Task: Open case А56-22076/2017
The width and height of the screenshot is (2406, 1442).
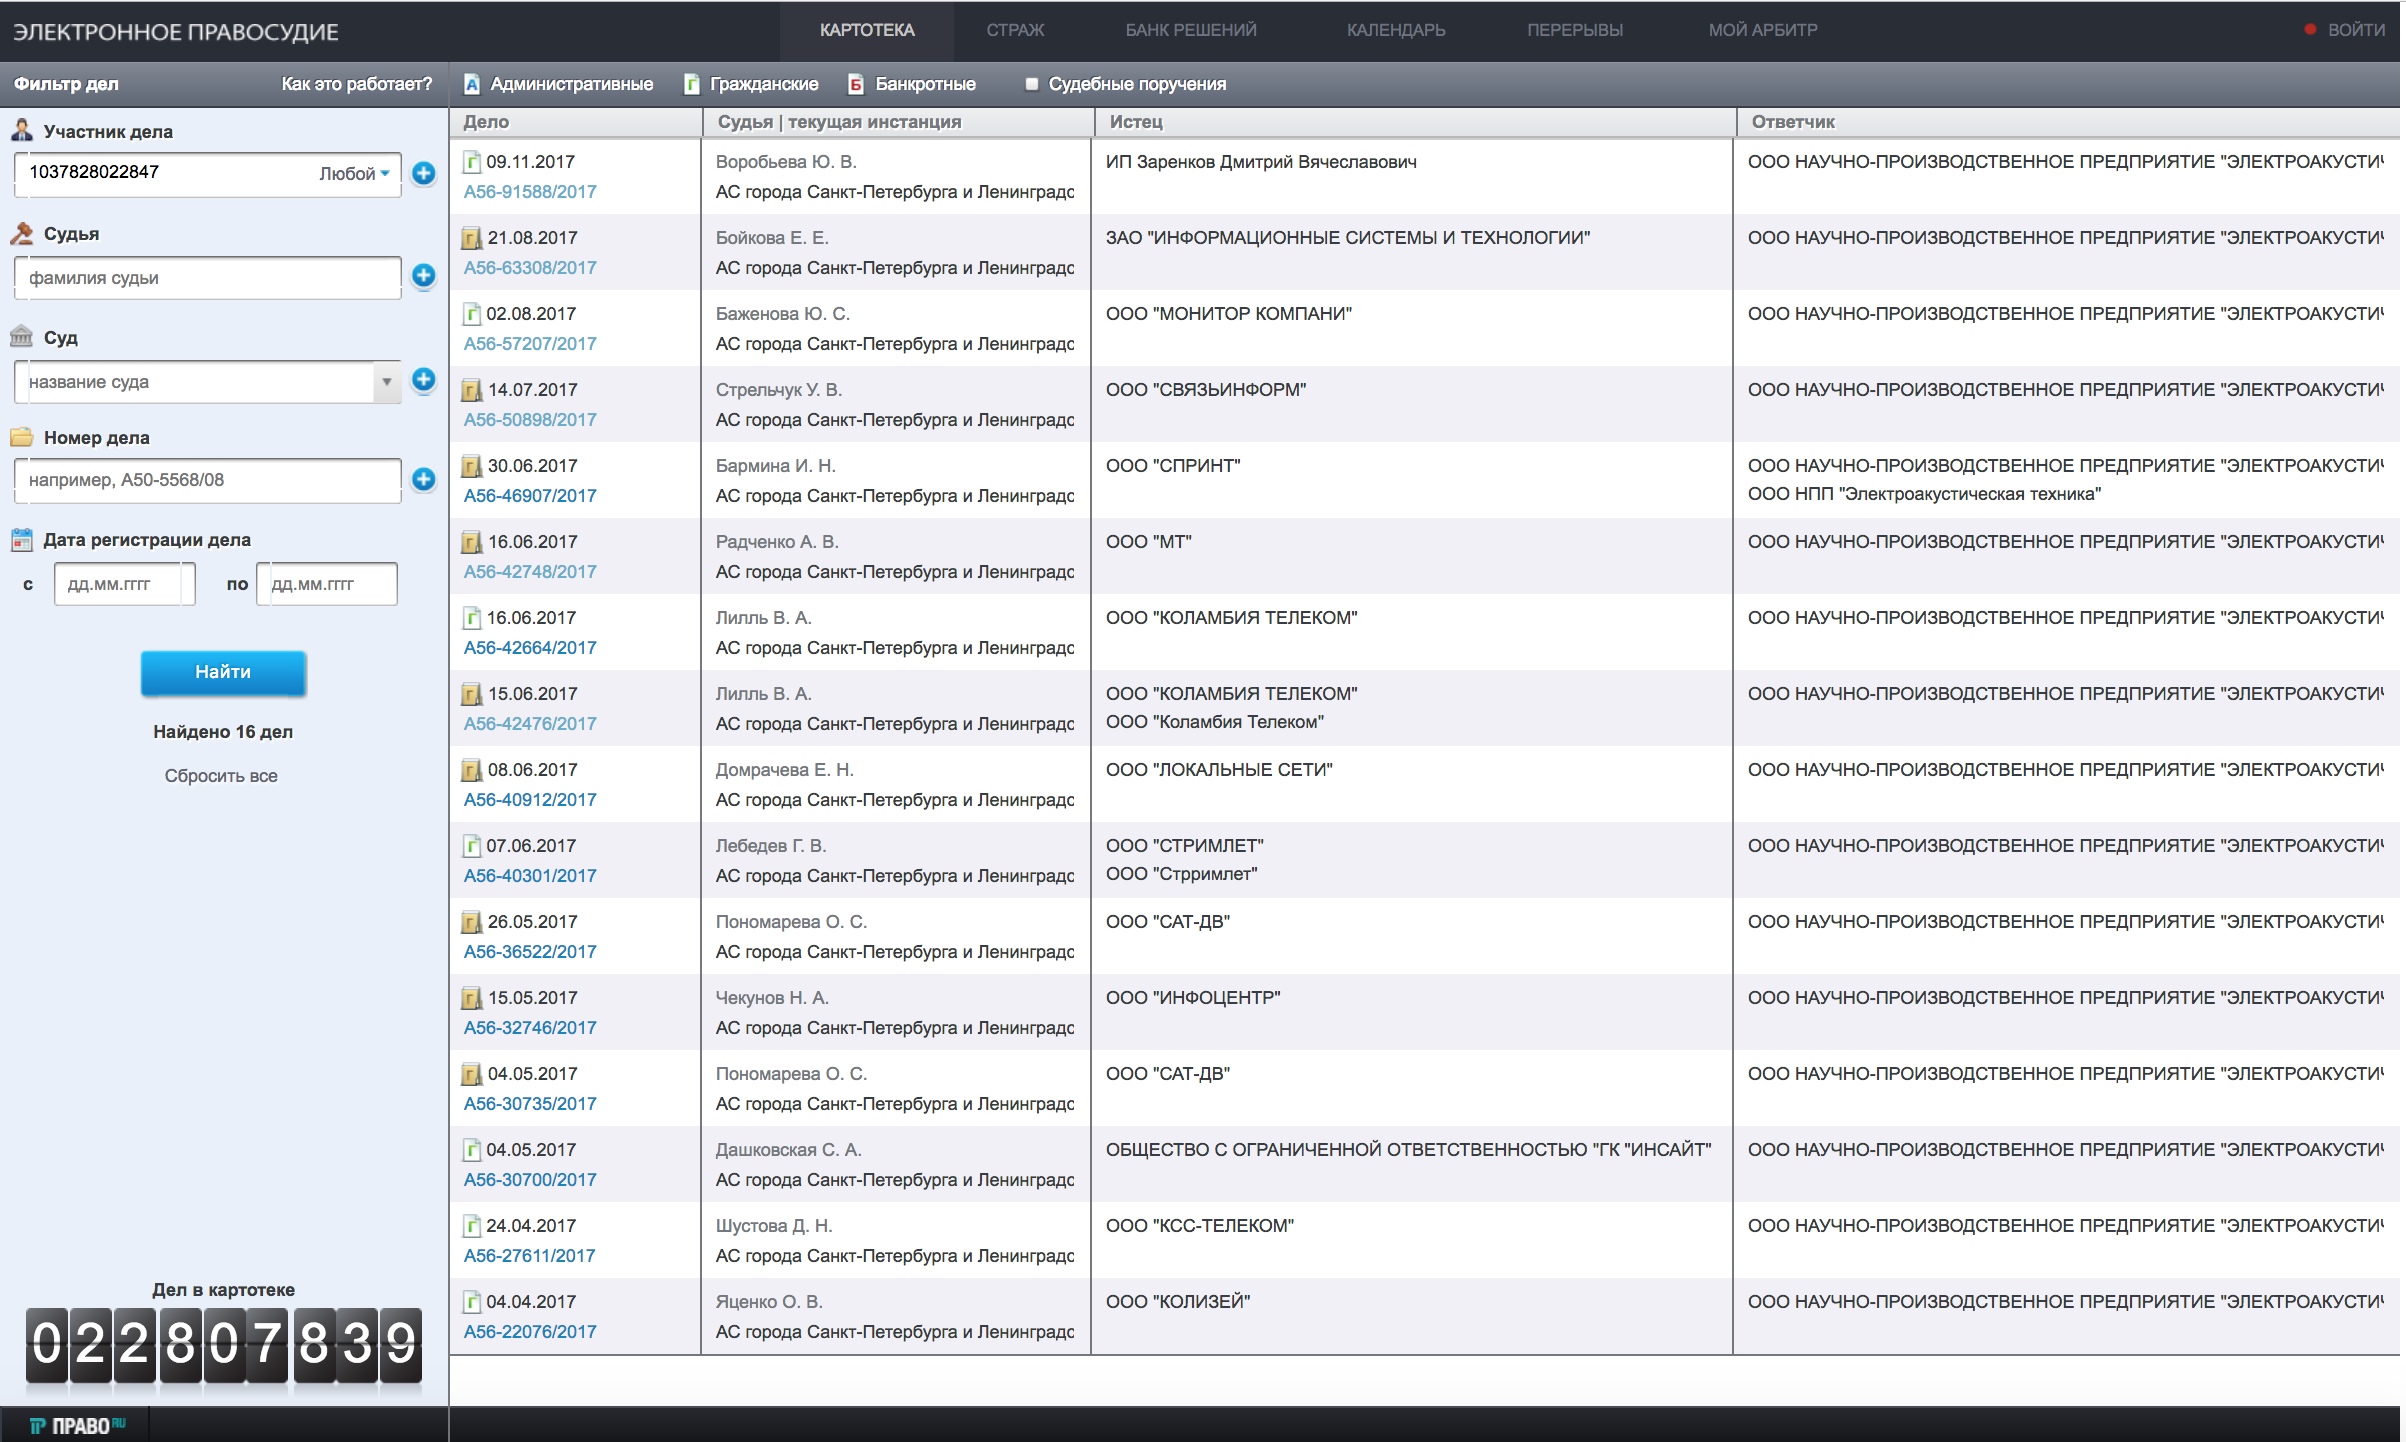Action: pos(530,1332)
